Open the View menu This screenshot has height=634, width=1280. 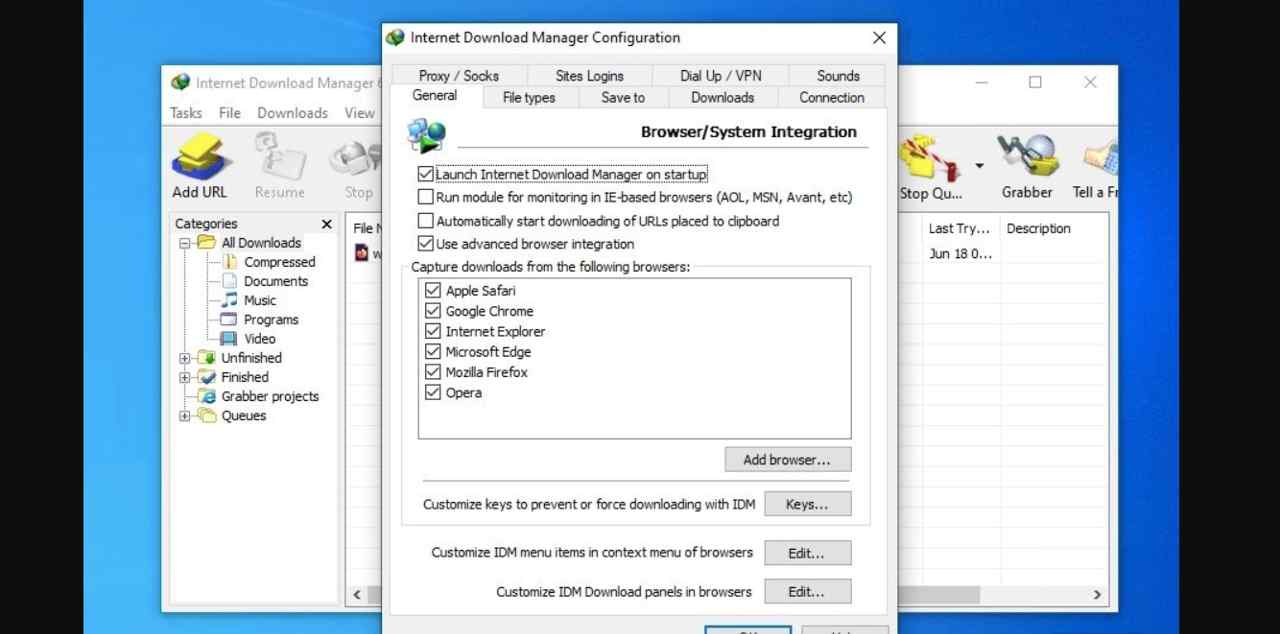coord(359,113)
